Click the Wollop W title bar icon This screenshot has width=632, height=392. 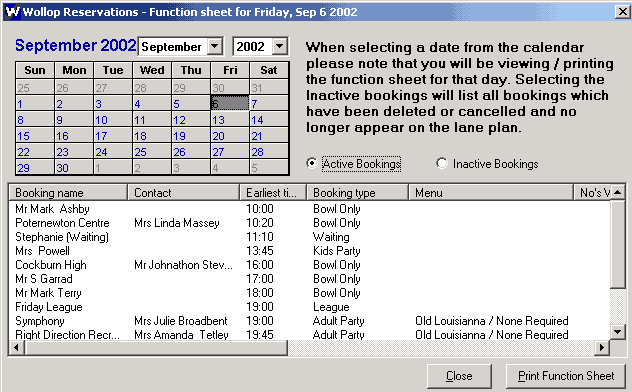pyautogui.click(x=12, y=12)
